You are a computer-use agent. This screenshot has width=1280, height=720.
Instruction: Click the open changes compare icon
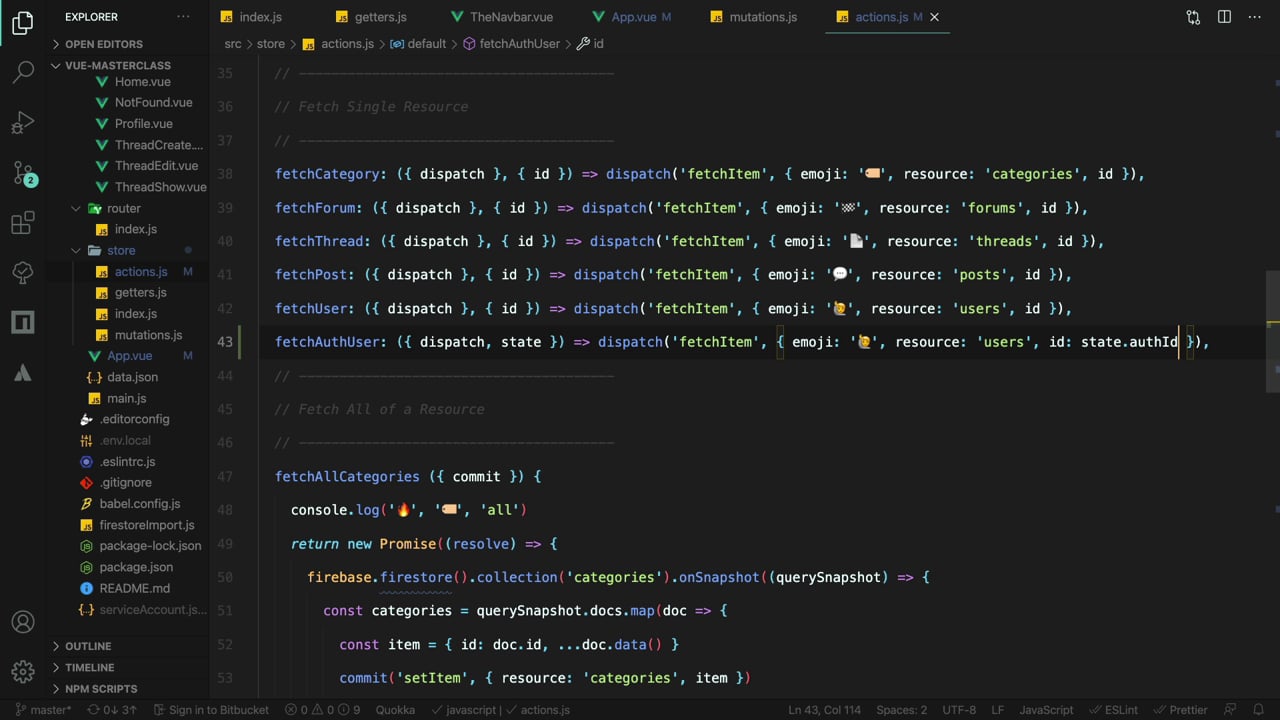click(1193, 17)
